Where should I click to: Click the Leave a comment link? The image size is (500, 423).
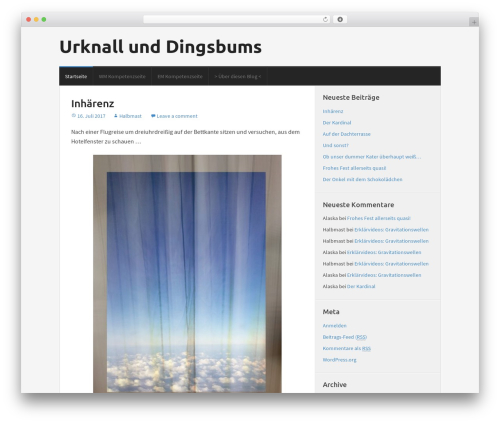(x=177, y=116)
